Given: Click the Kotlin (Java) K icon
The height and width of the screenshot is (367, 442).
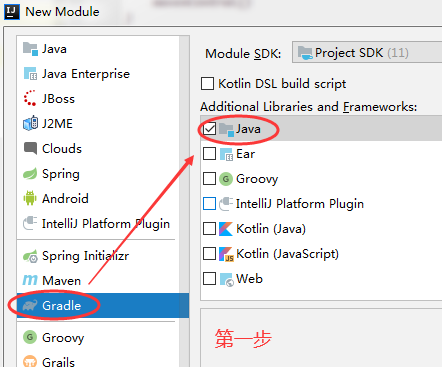Looking at the screenshot, I should pyautogui.click(x=226, y=229).
